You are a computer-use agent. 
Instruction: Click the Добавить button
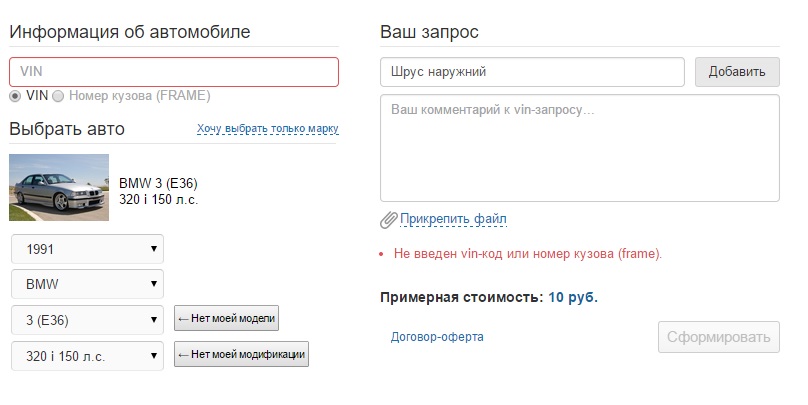tap(737, 72)
